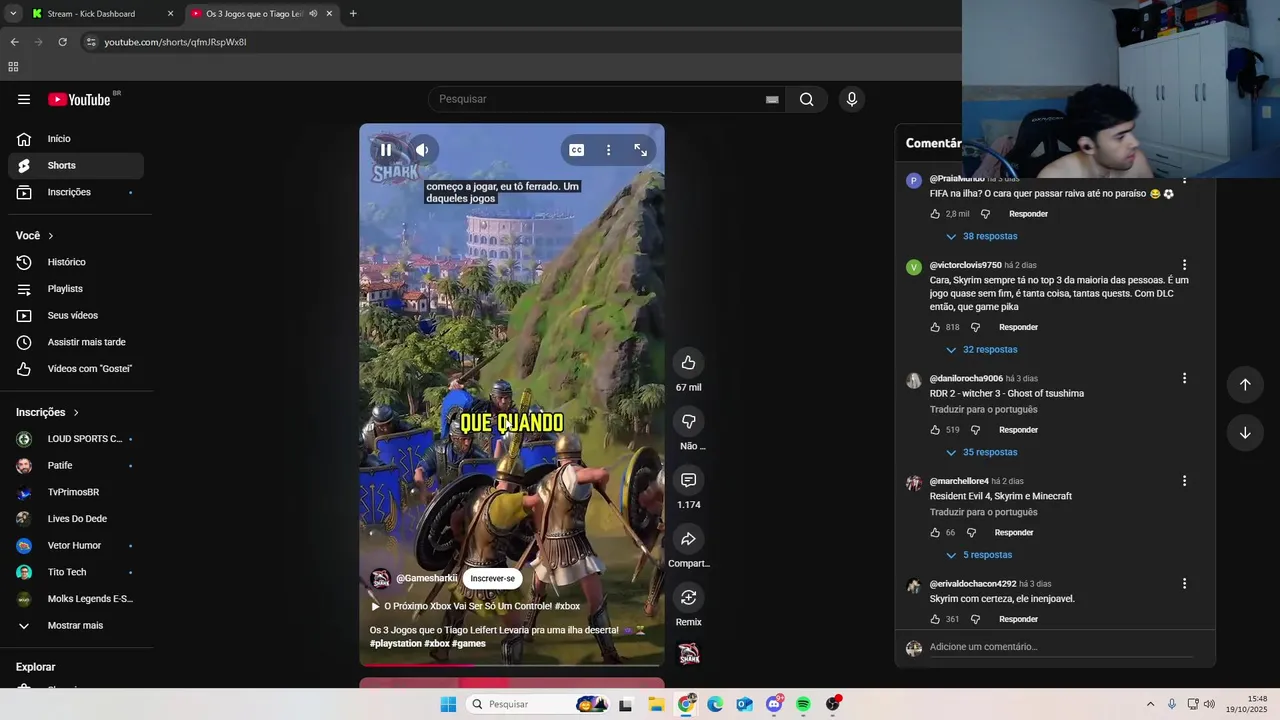Like the Short with 67 mil likes
This screenshot has height=720, width=1280.
[x=688, y=362]
